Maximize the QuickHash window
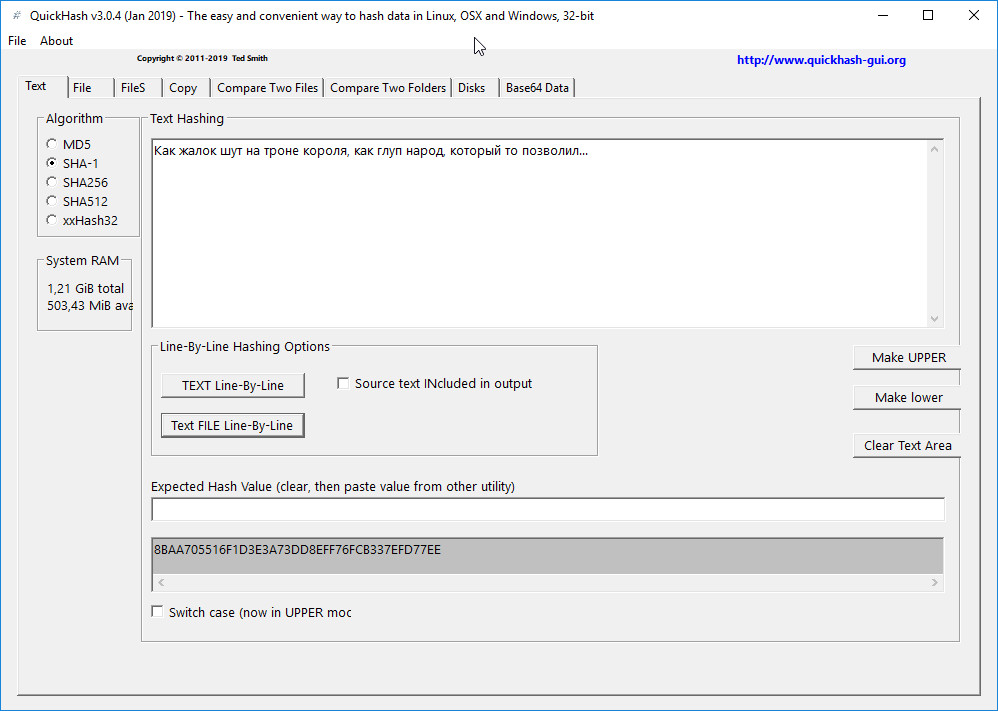This screenshot has height=711, width=998. (x=928, y=15)
